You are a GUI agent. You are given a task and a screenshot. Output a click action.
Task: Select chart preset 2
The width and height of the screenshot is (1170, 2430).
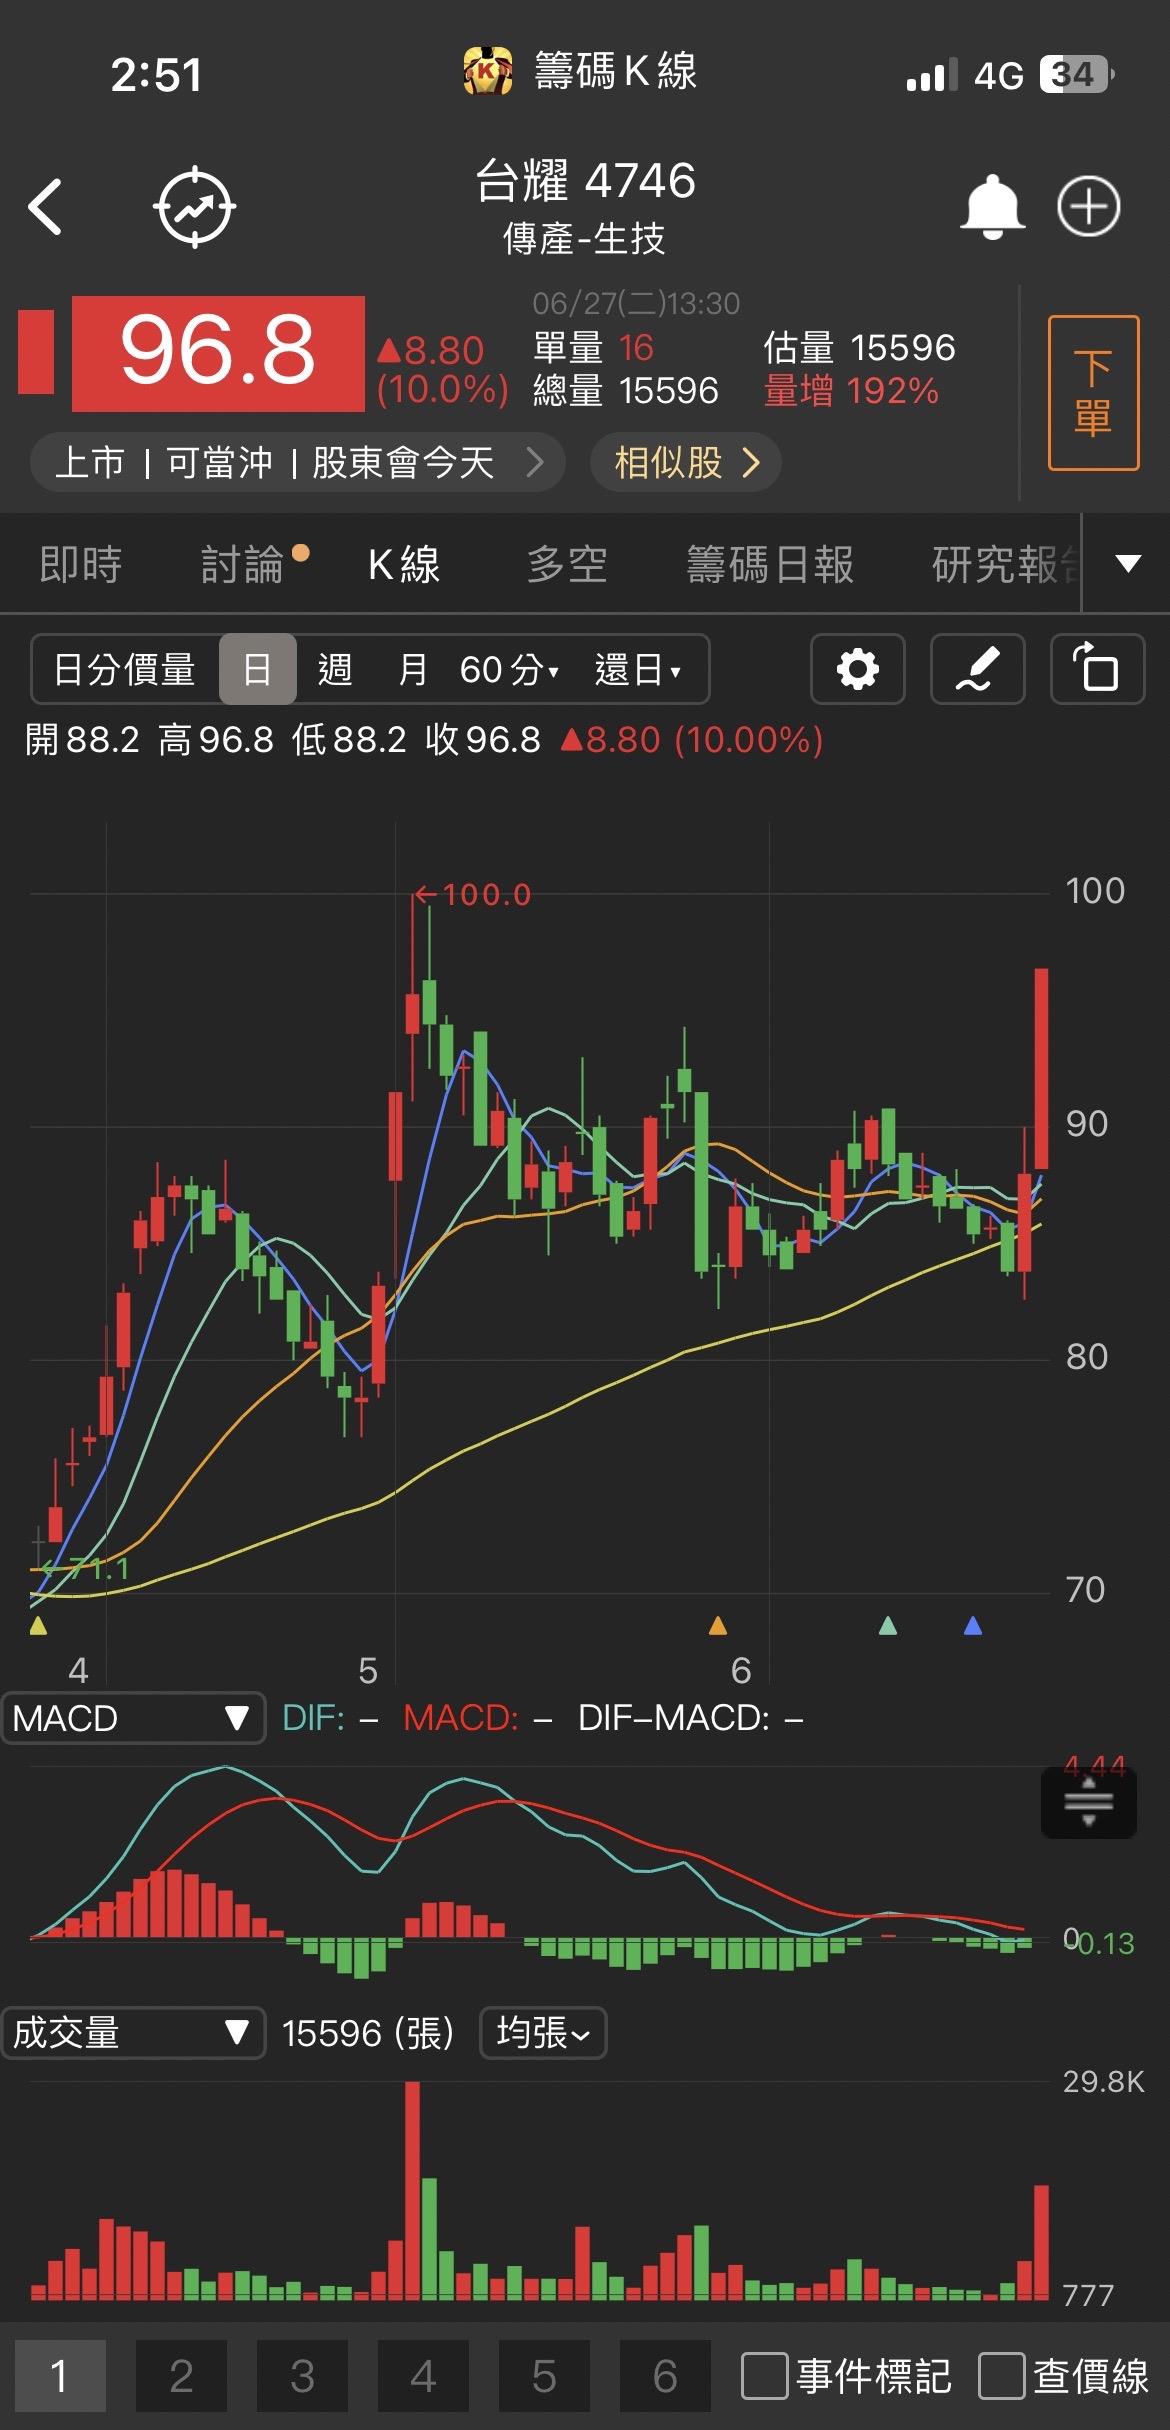181,2376
